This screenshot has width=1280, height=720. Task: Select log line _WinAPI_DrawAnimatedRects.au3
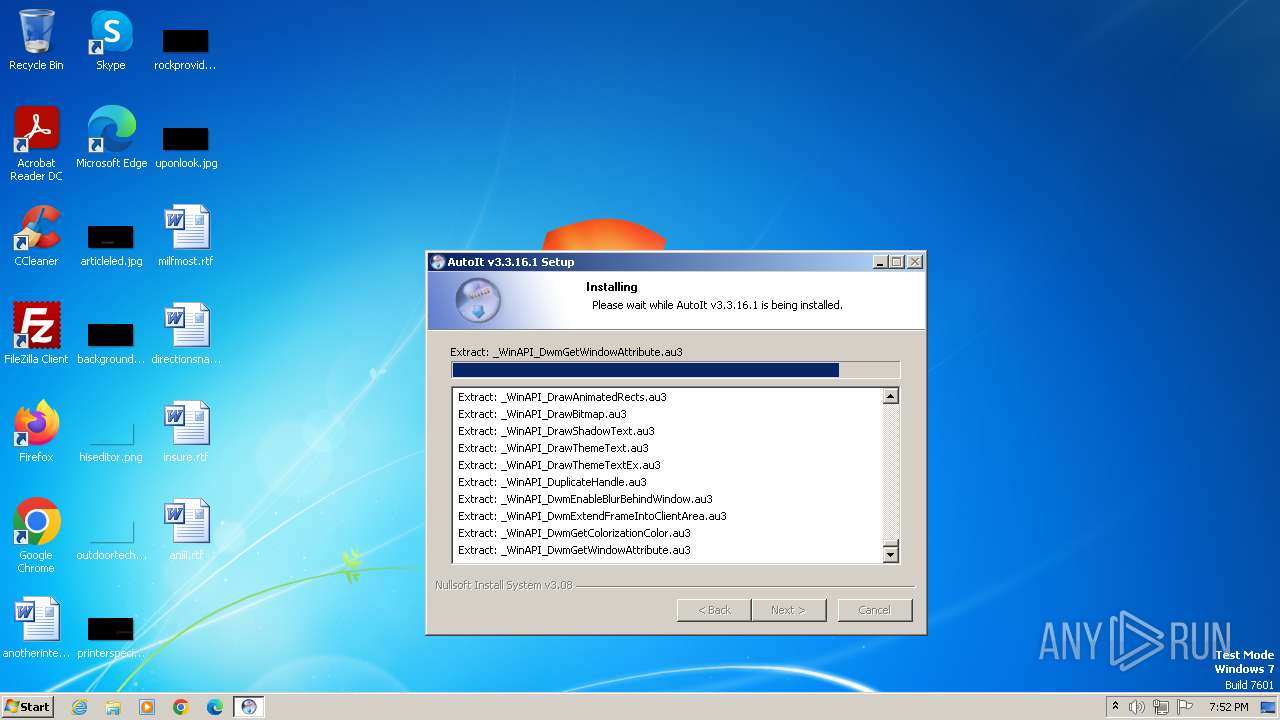coord(562,397)
